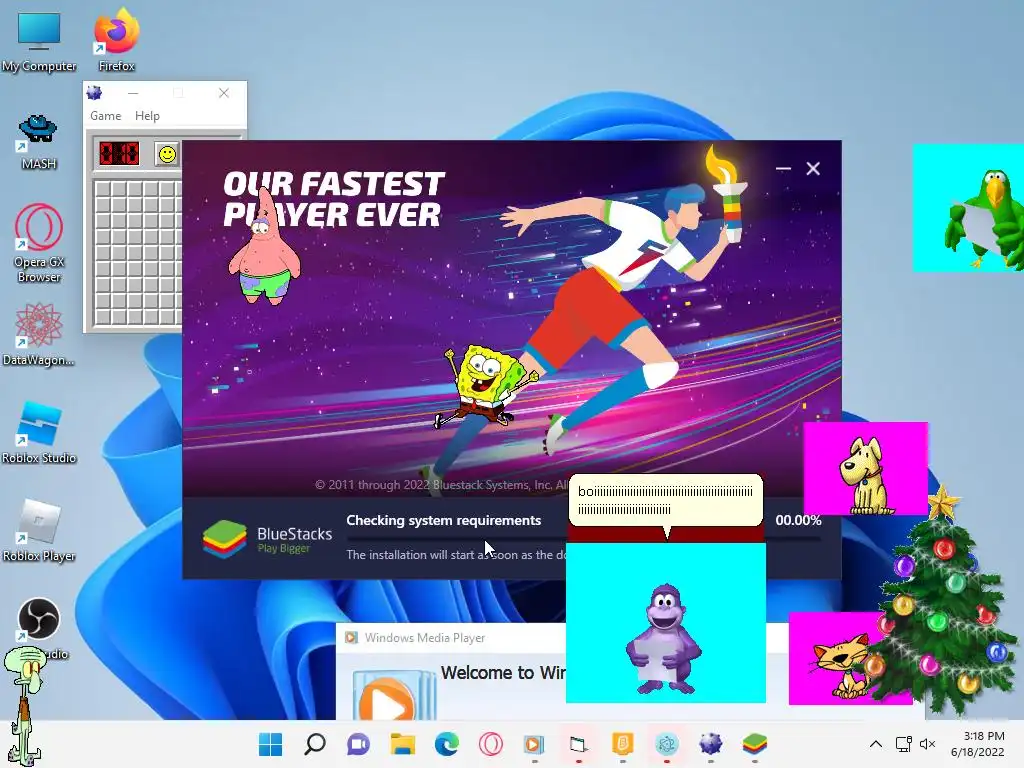The image size is (1024, 768).
Task: Click the BlueStacks logo in the installer
Action: tap(224, 539)
